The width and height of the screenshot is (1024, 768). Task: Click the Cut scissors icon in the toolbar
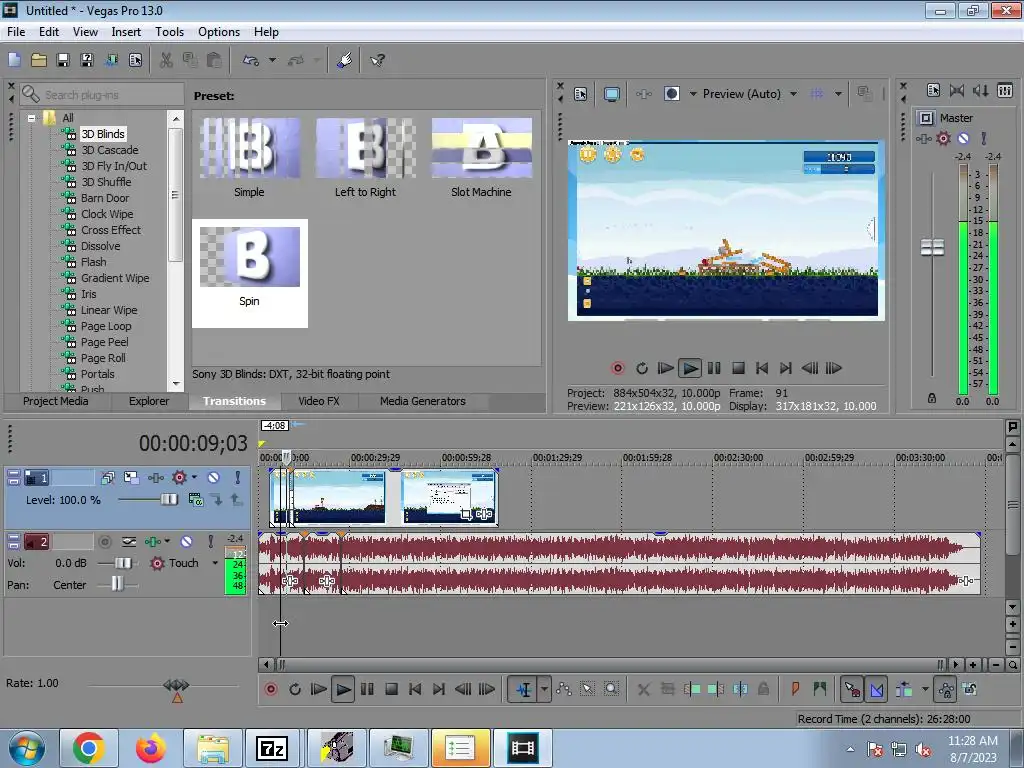[x=167, y=60]
